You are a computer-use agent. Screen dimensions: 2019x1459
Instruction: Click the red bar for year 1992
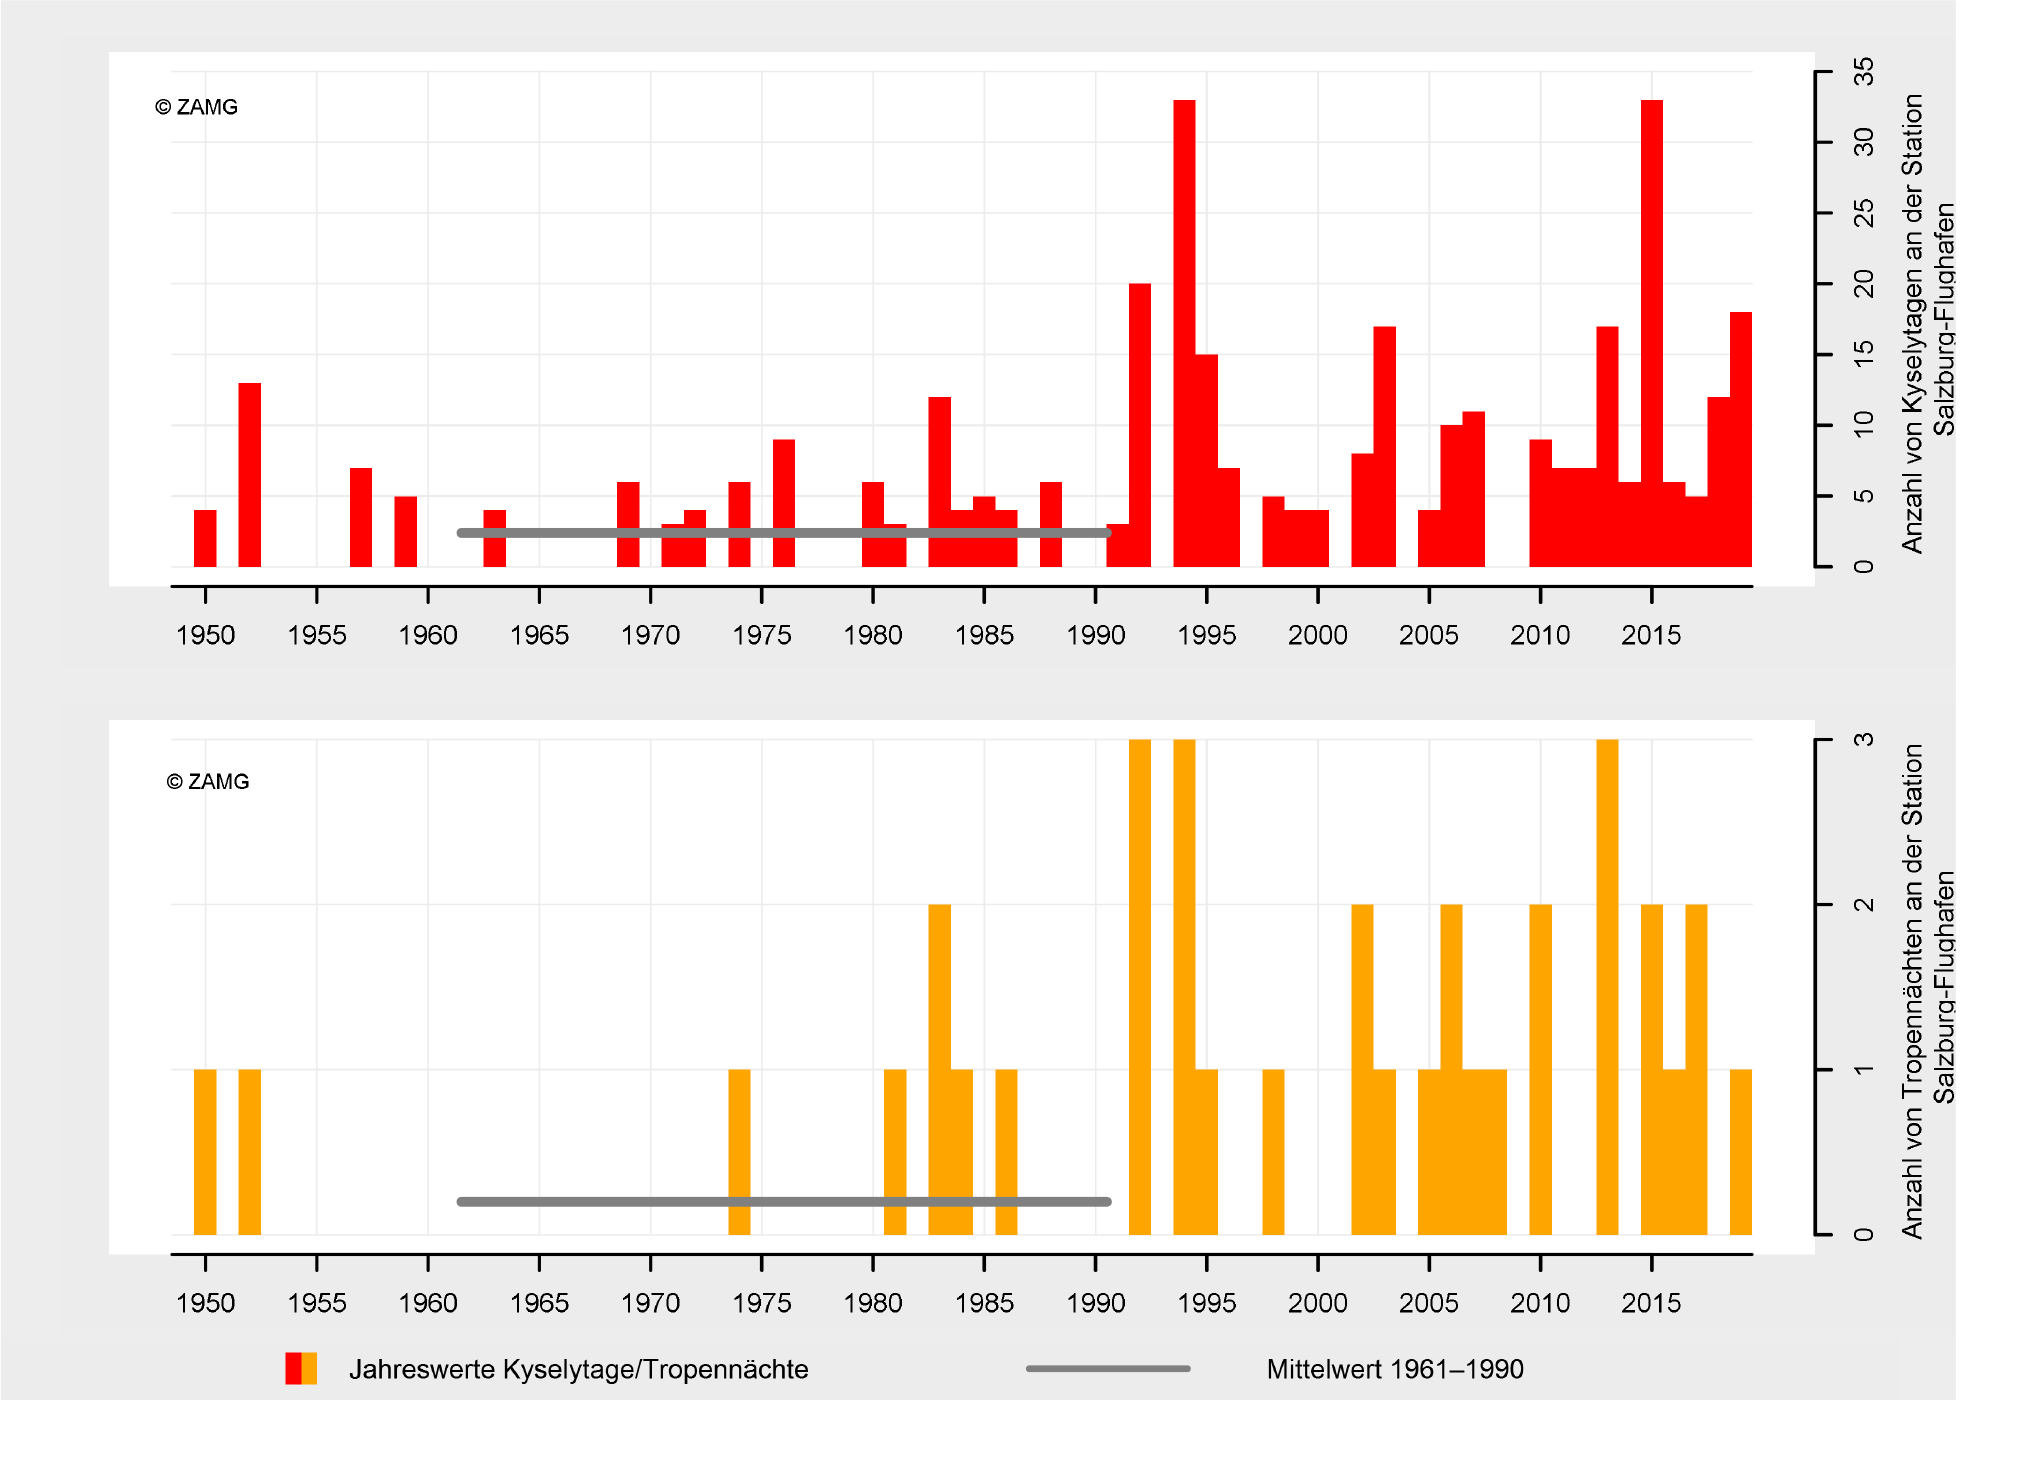click(1140, 425)
